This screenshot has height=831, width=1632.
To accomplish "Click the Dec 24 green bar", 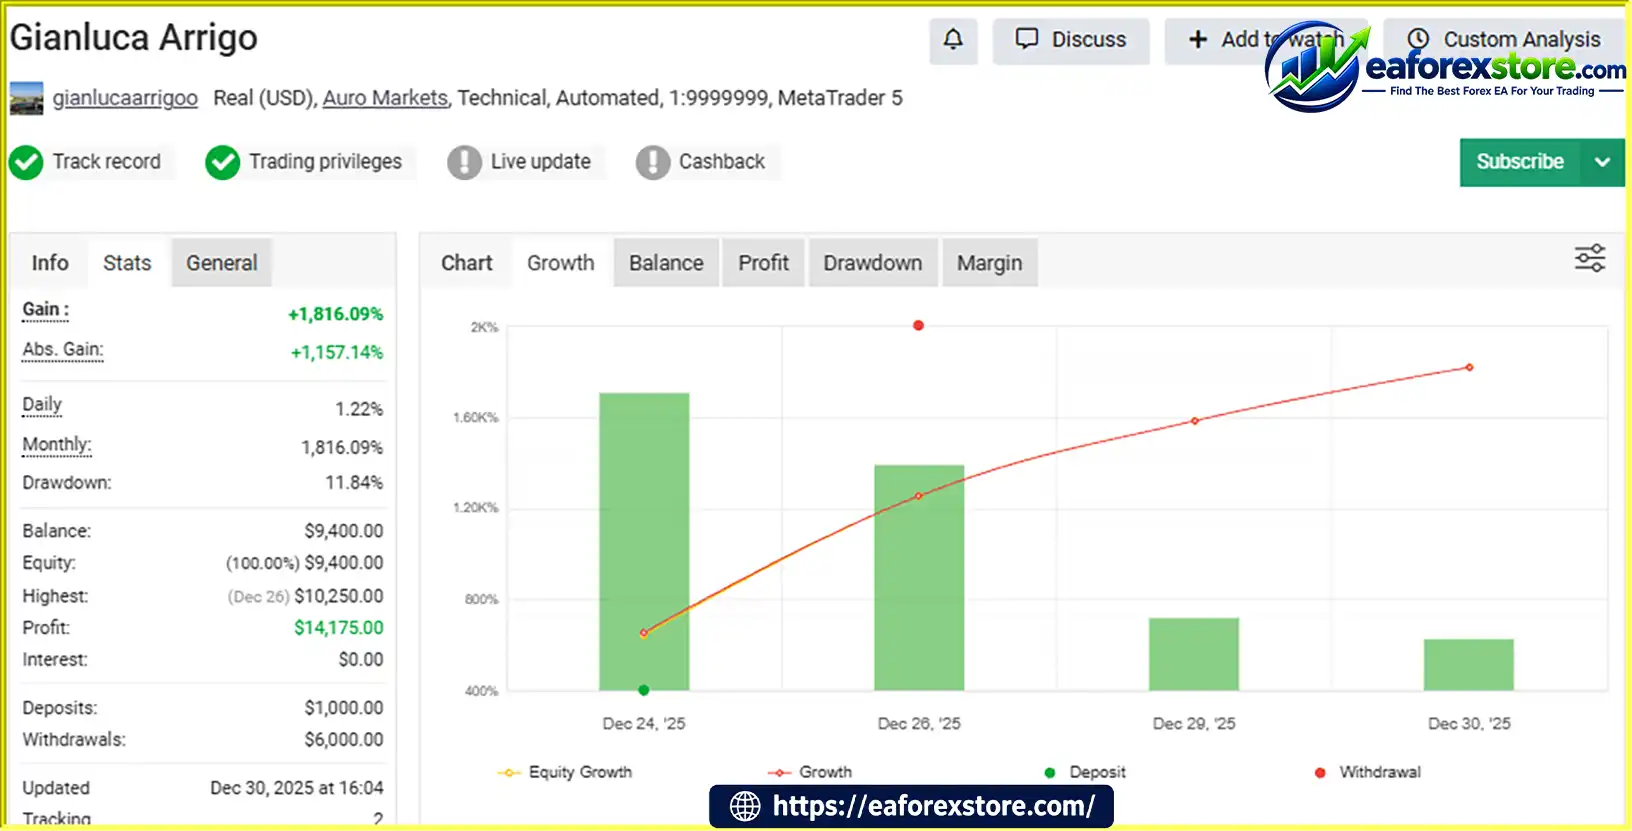I will click(x=644, y=541).
